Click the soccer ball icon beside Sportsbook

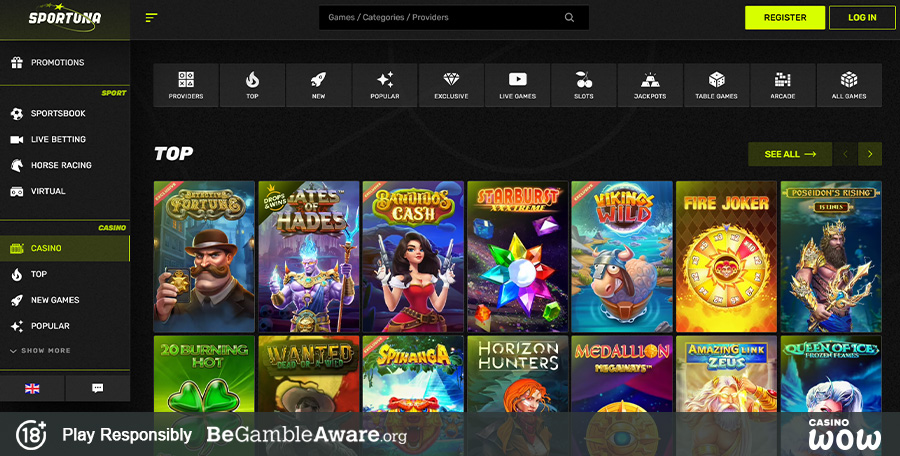[17, 114]
